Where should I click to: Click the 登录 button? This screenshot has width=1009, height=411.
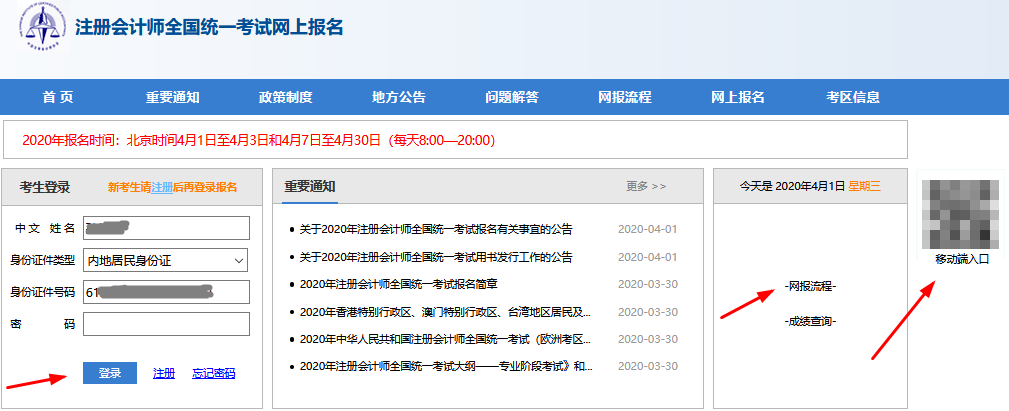point(110,373)
